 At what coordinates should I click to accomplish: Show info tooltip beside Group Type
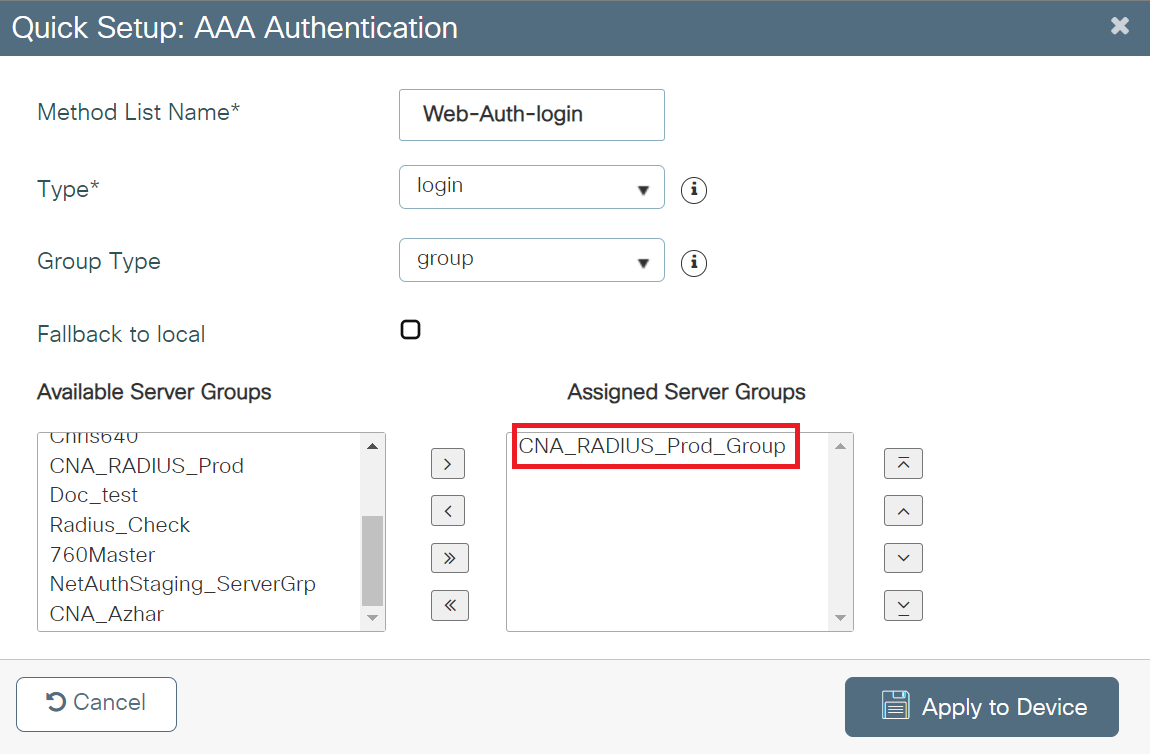(x=693, y=263)
